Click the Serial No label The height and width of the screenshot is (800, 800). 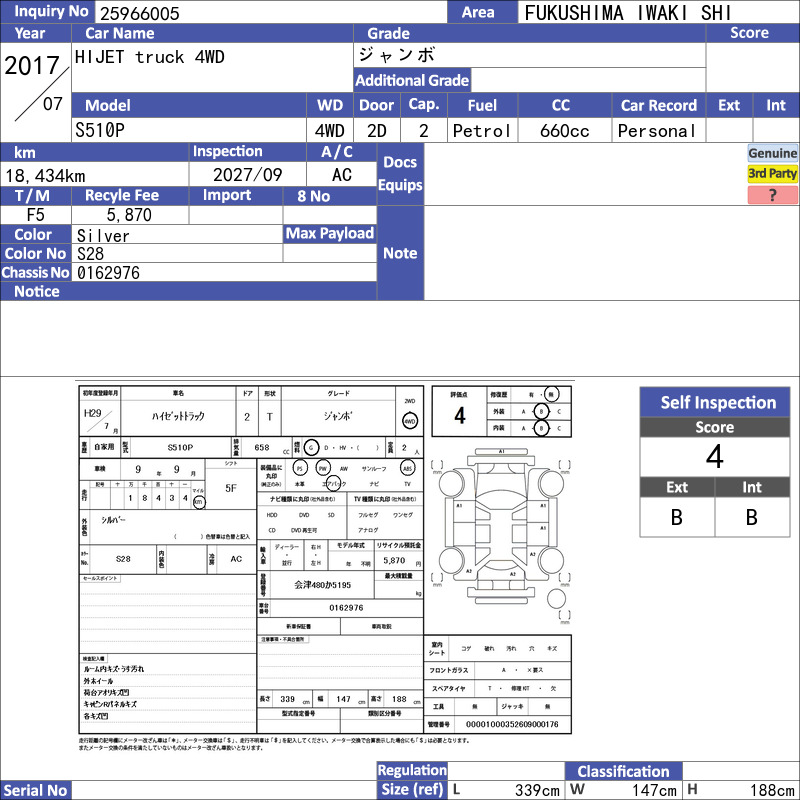click(36, 790)
